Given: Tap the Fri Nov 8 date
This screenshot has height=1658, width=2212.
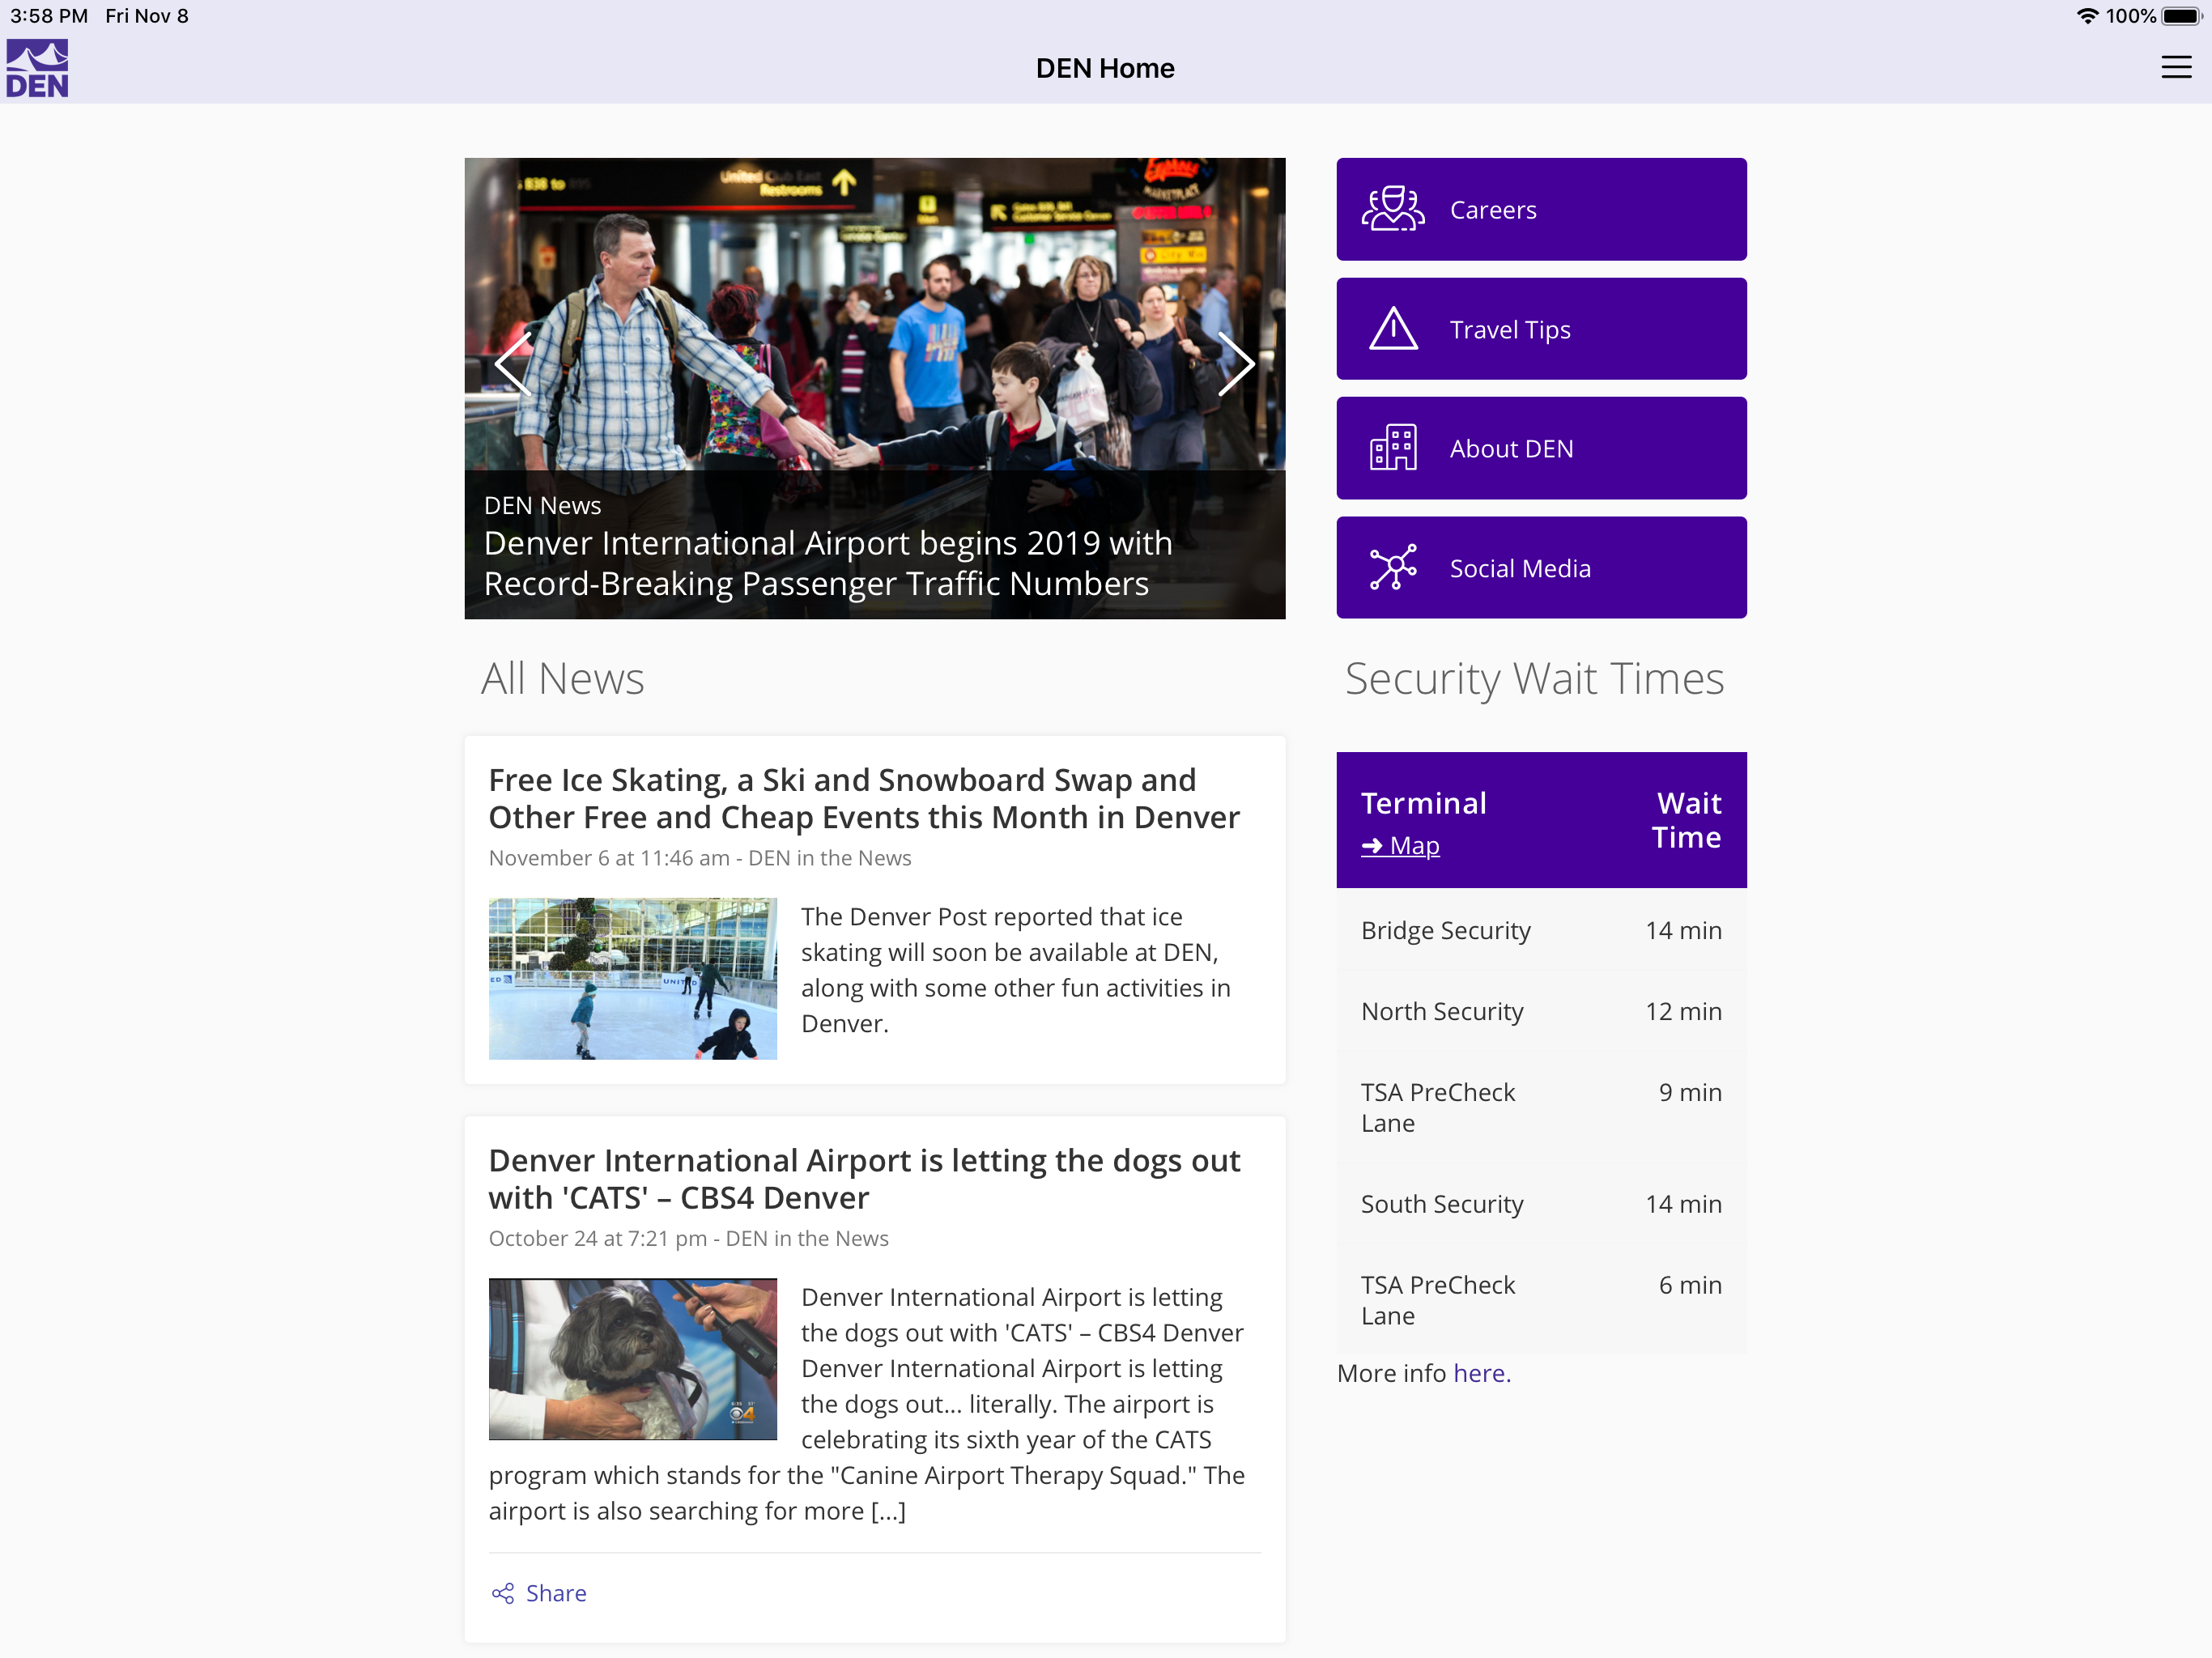Looking at the screenshot, I should tap(147, 16).
